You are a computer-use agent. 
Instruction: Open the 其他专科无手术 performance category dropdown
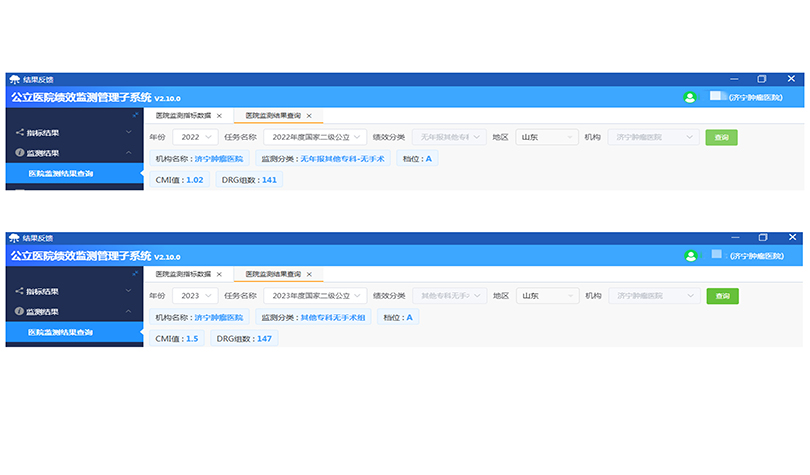(449, 295)
